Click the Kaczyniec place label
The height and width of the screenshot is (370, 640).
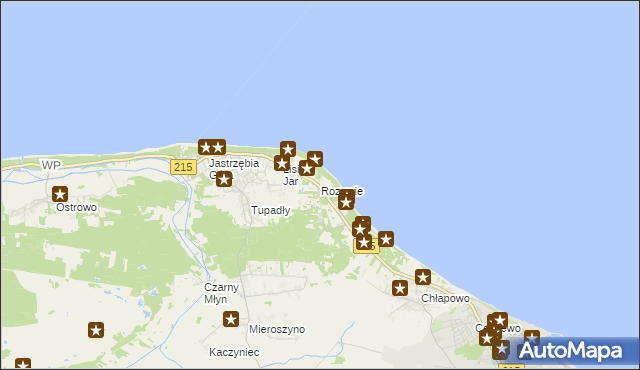(234, 352)
